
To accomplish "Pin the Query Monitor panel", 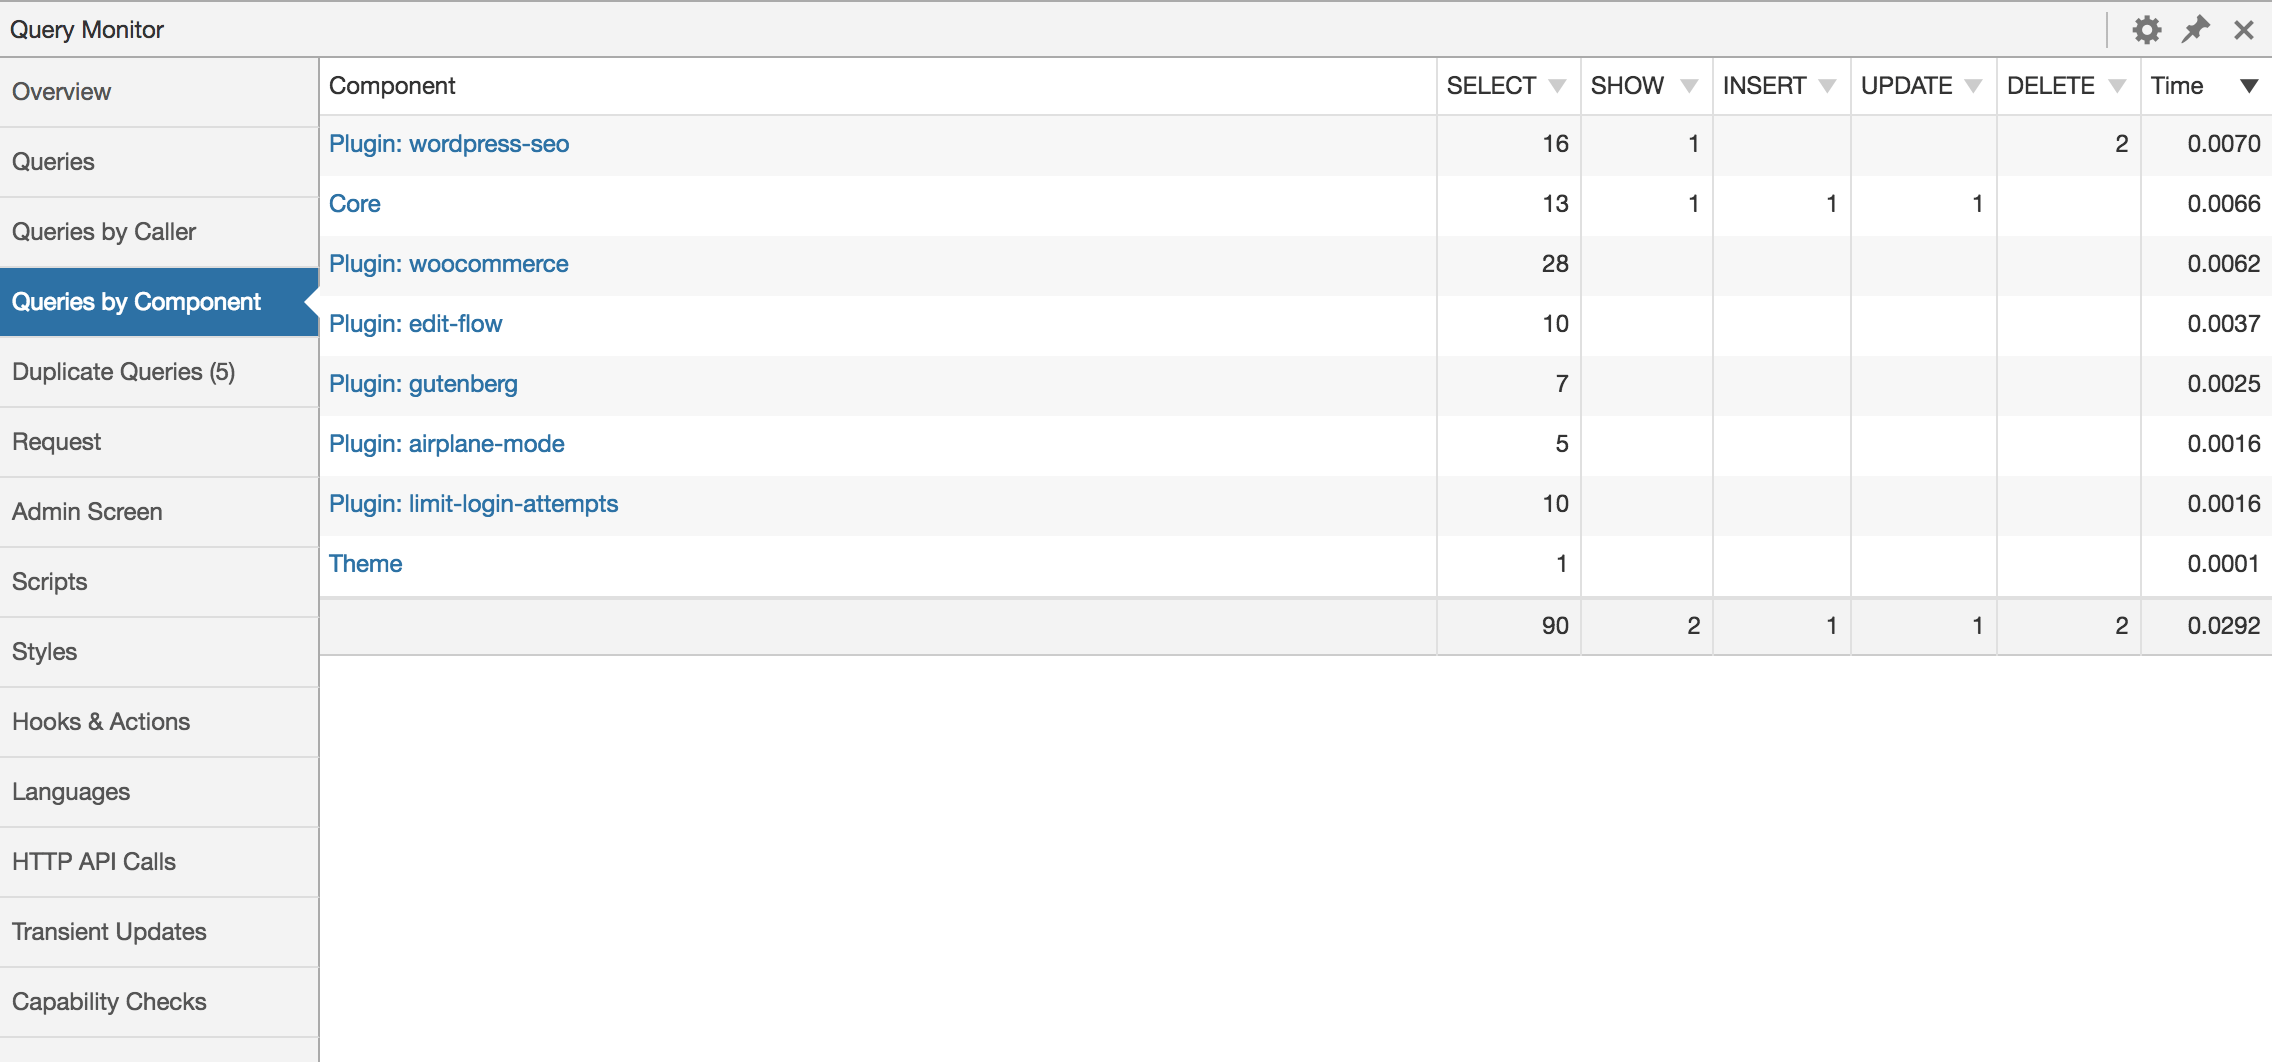I will click(2195, 29).
